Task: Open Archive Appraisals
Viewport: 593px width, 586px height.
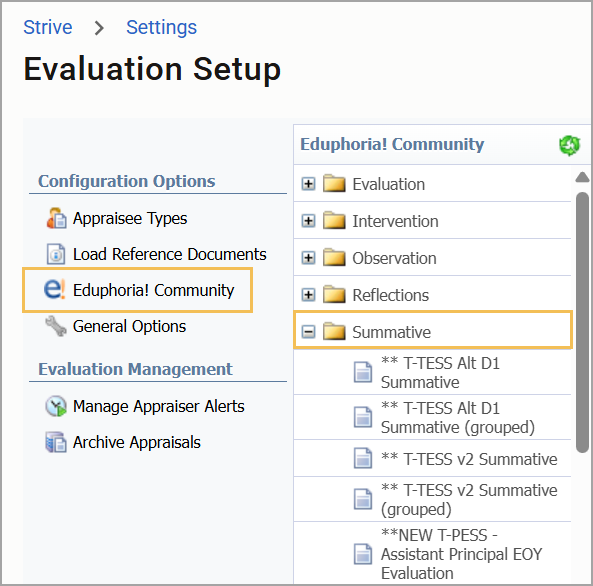Action: coord(137,442)
